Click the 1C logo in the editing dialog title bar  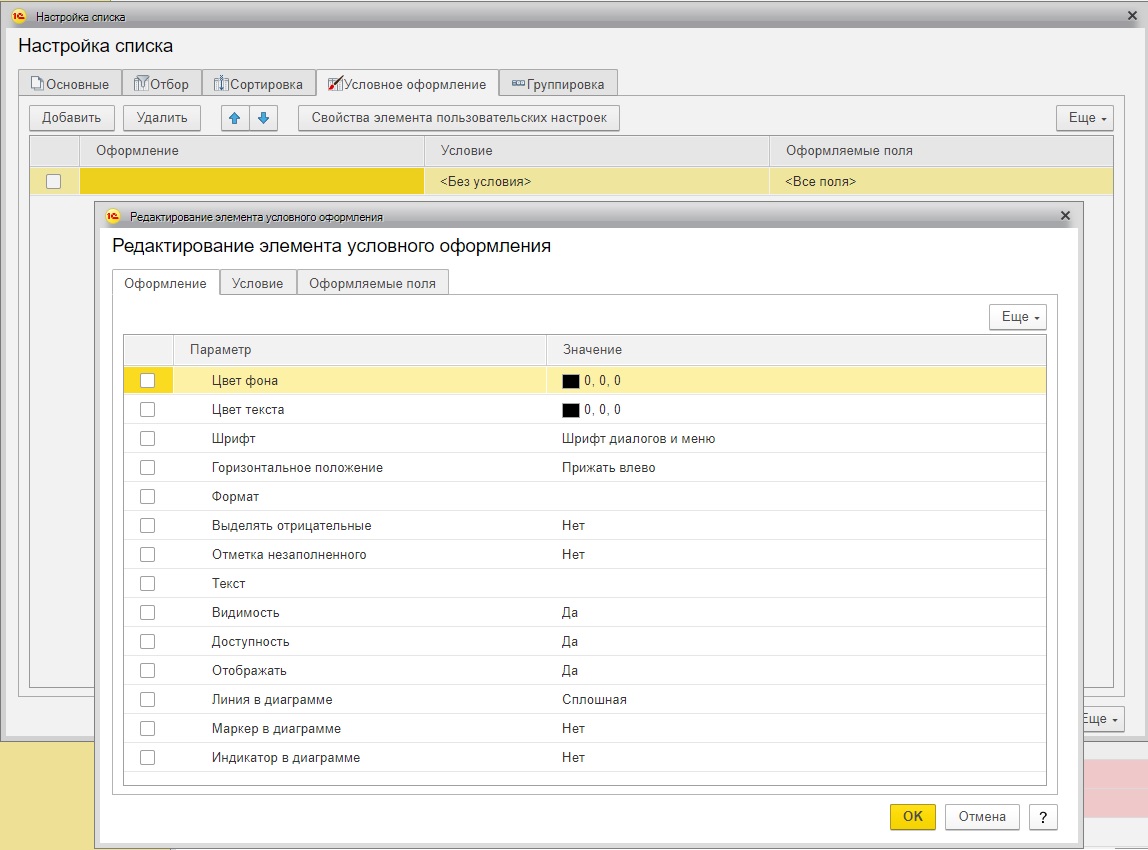[x=113, y=216]
